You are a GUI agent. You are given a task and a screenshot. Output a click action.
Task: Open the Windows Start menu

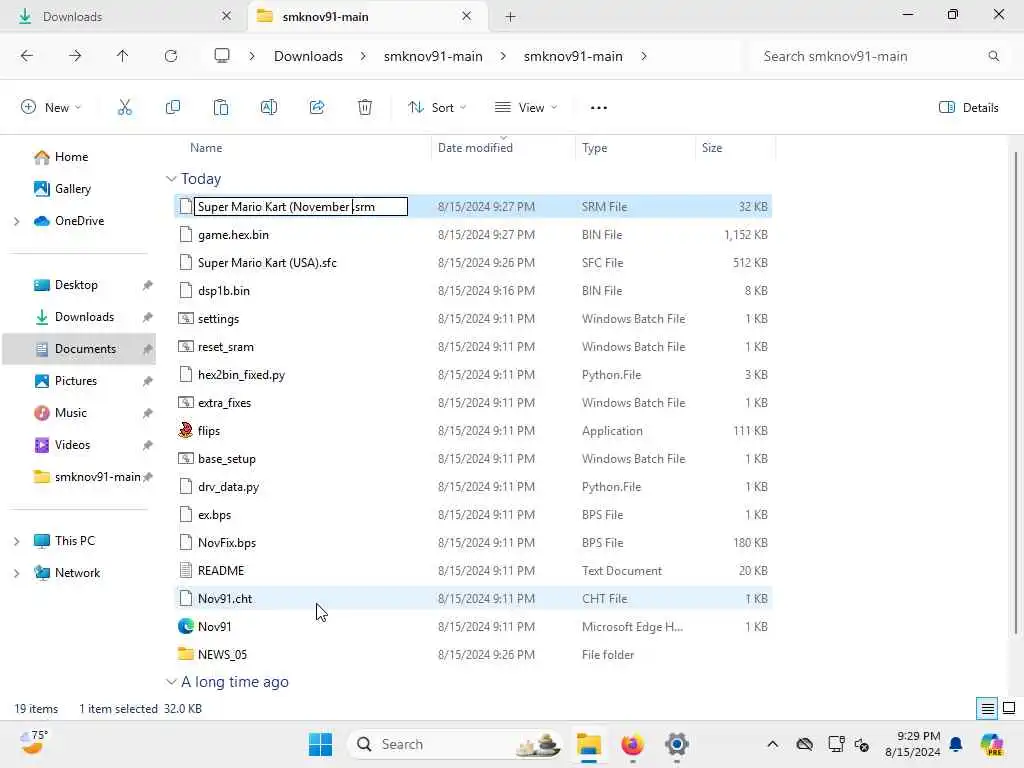tap(320, 744)
